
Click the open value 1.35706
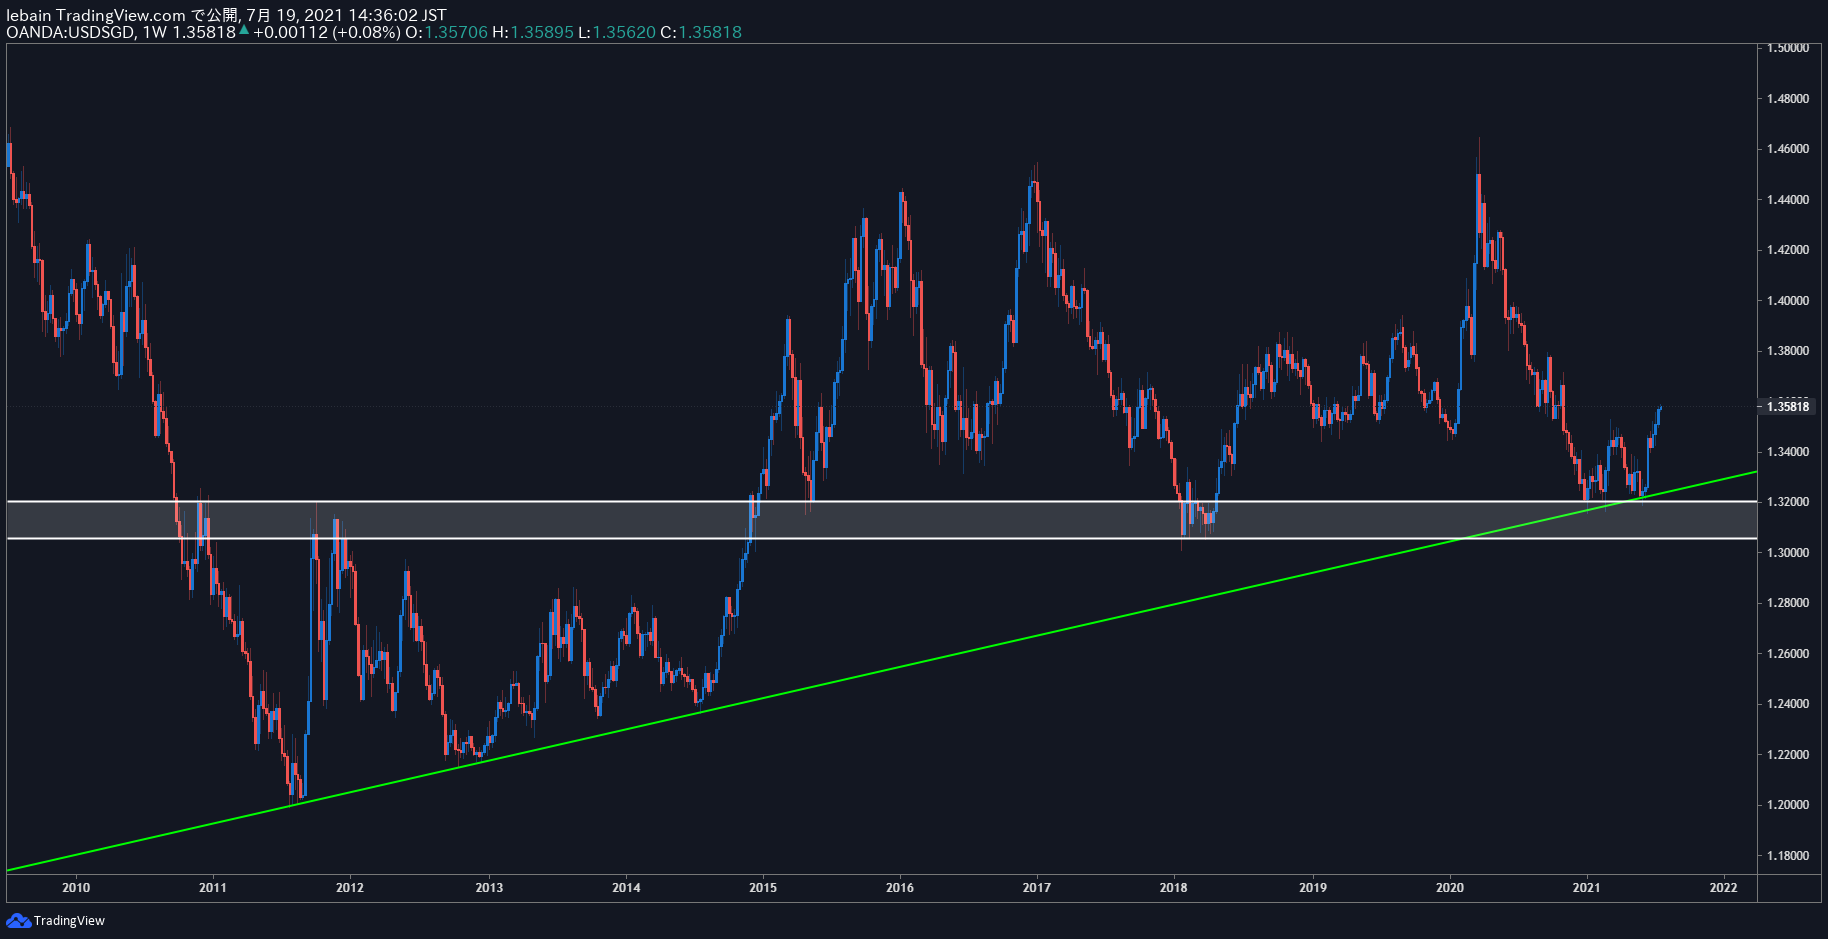457,32
